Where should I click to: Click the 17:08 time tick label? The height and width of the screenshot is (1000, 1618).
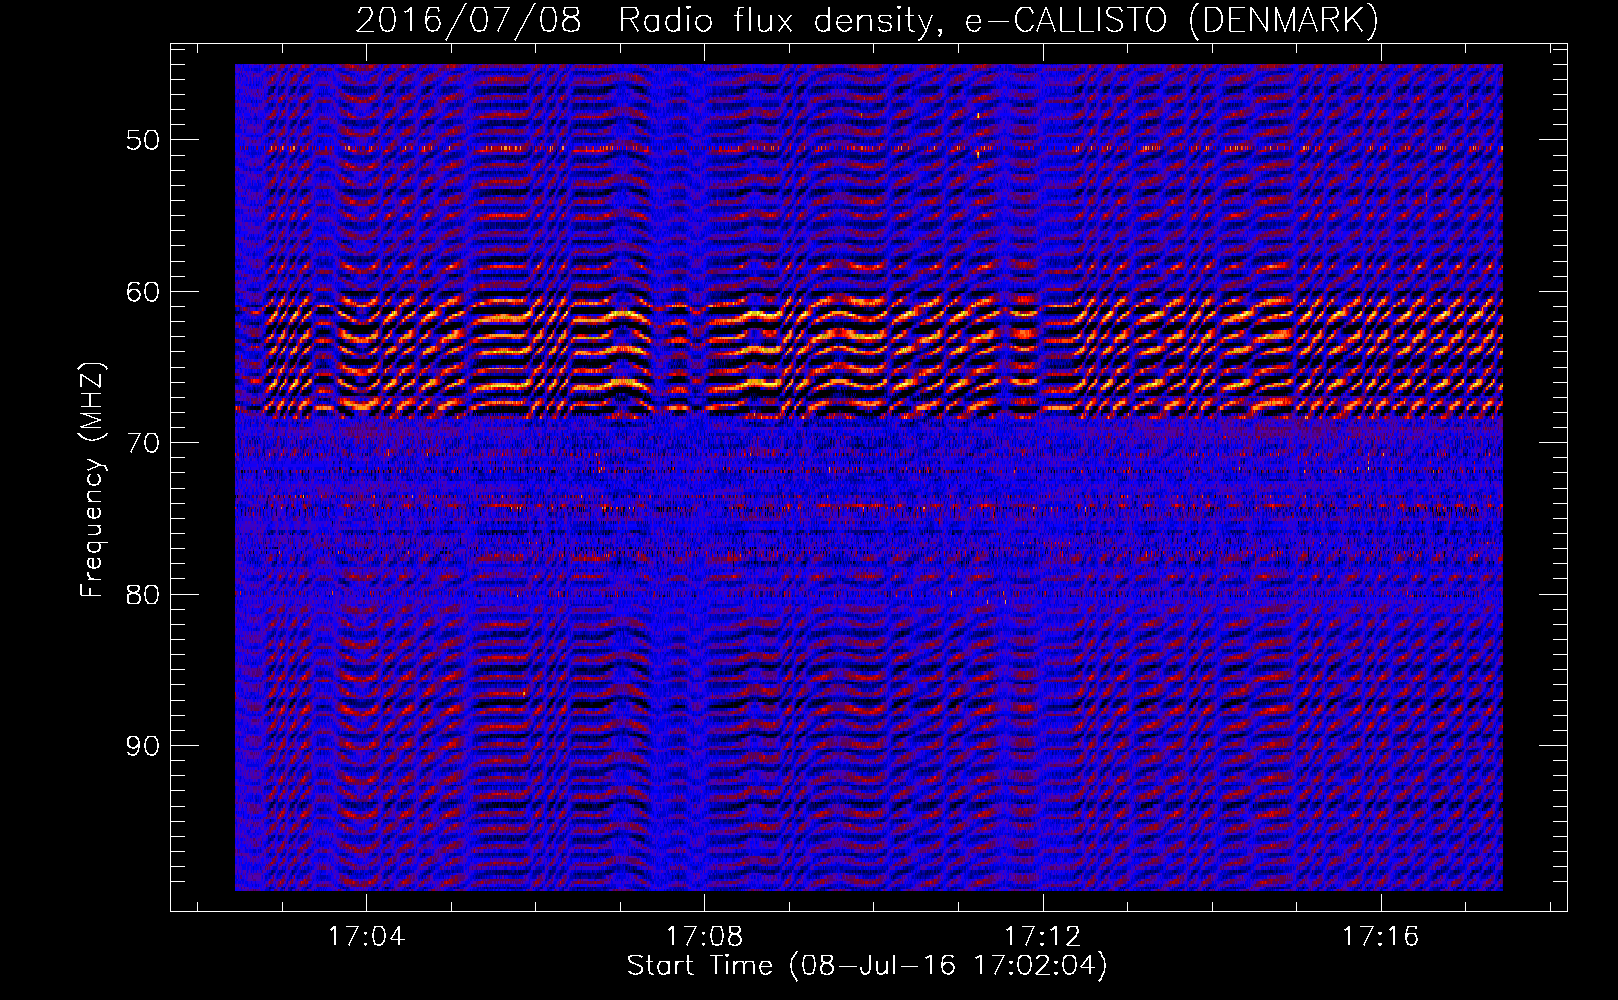[x=704, y=936]
